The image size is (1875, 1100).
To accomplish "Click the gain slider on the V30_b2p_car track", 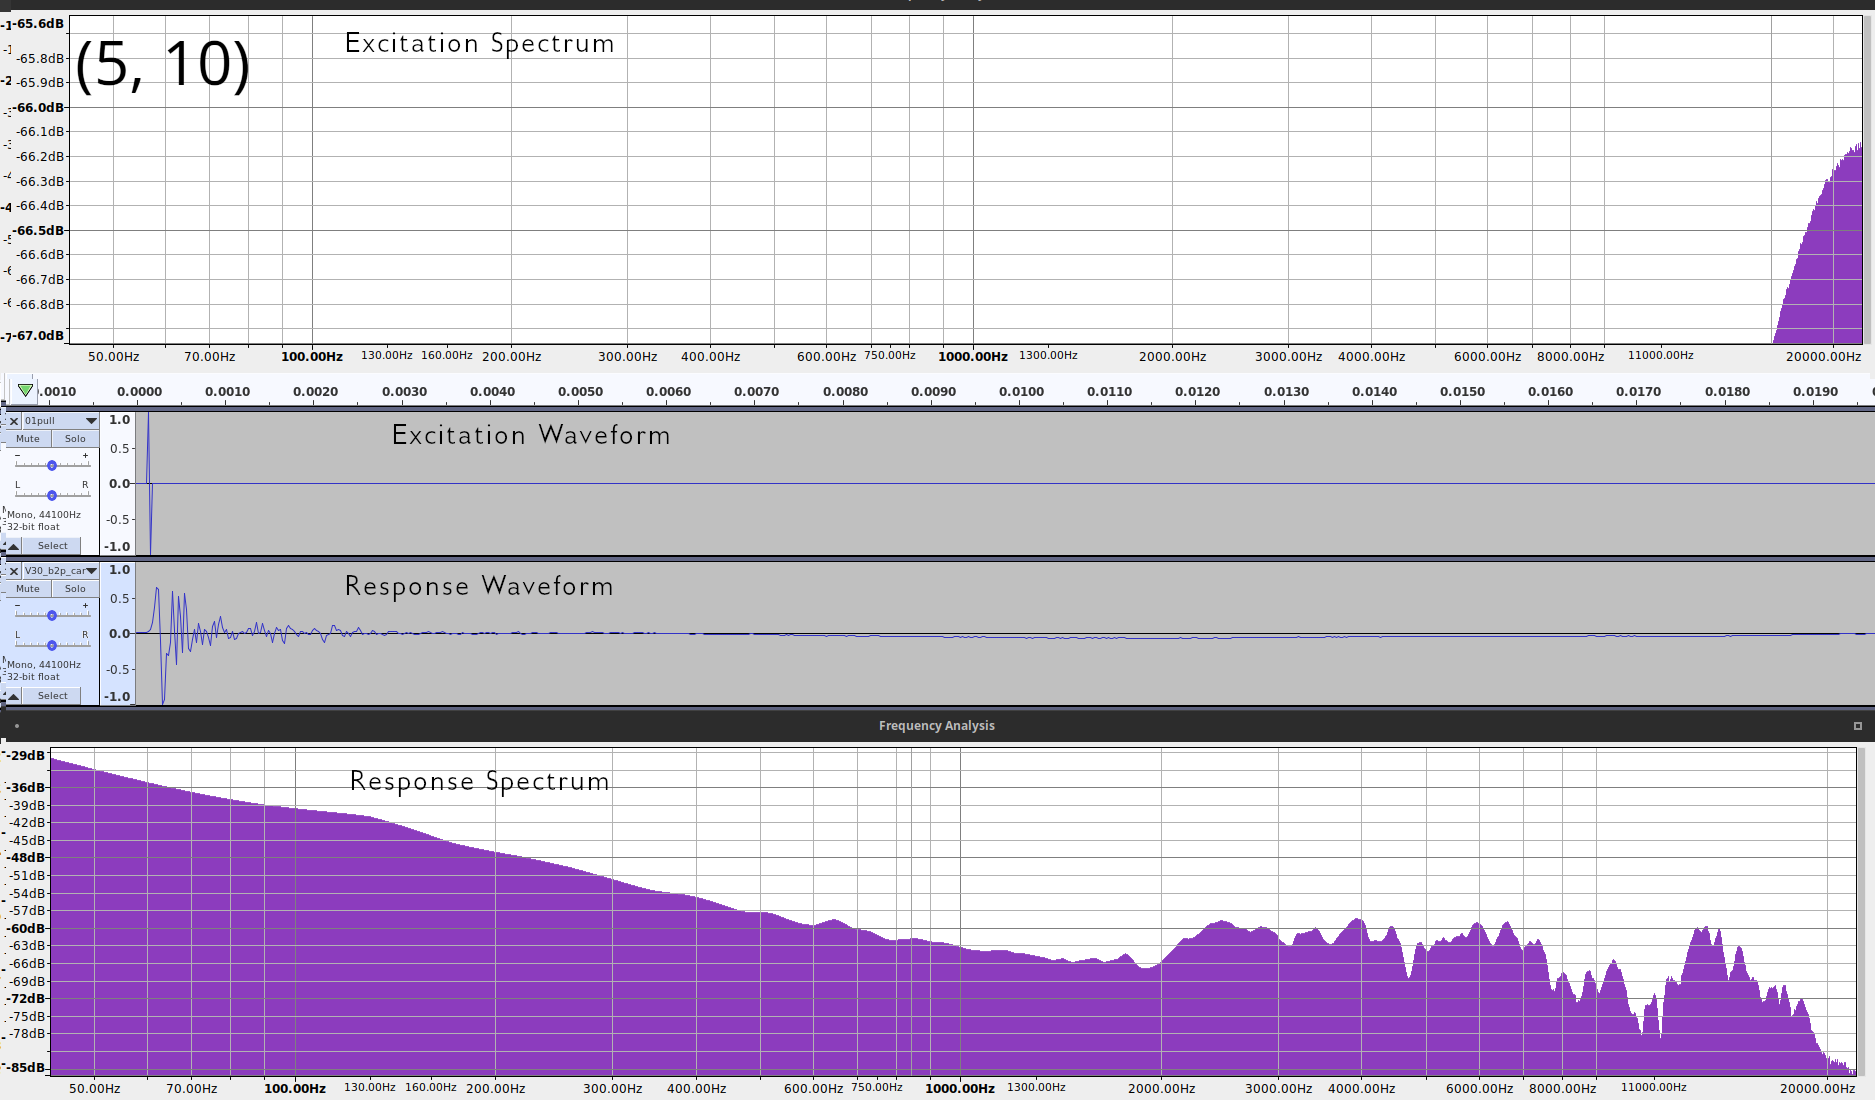I will point(52,615).
